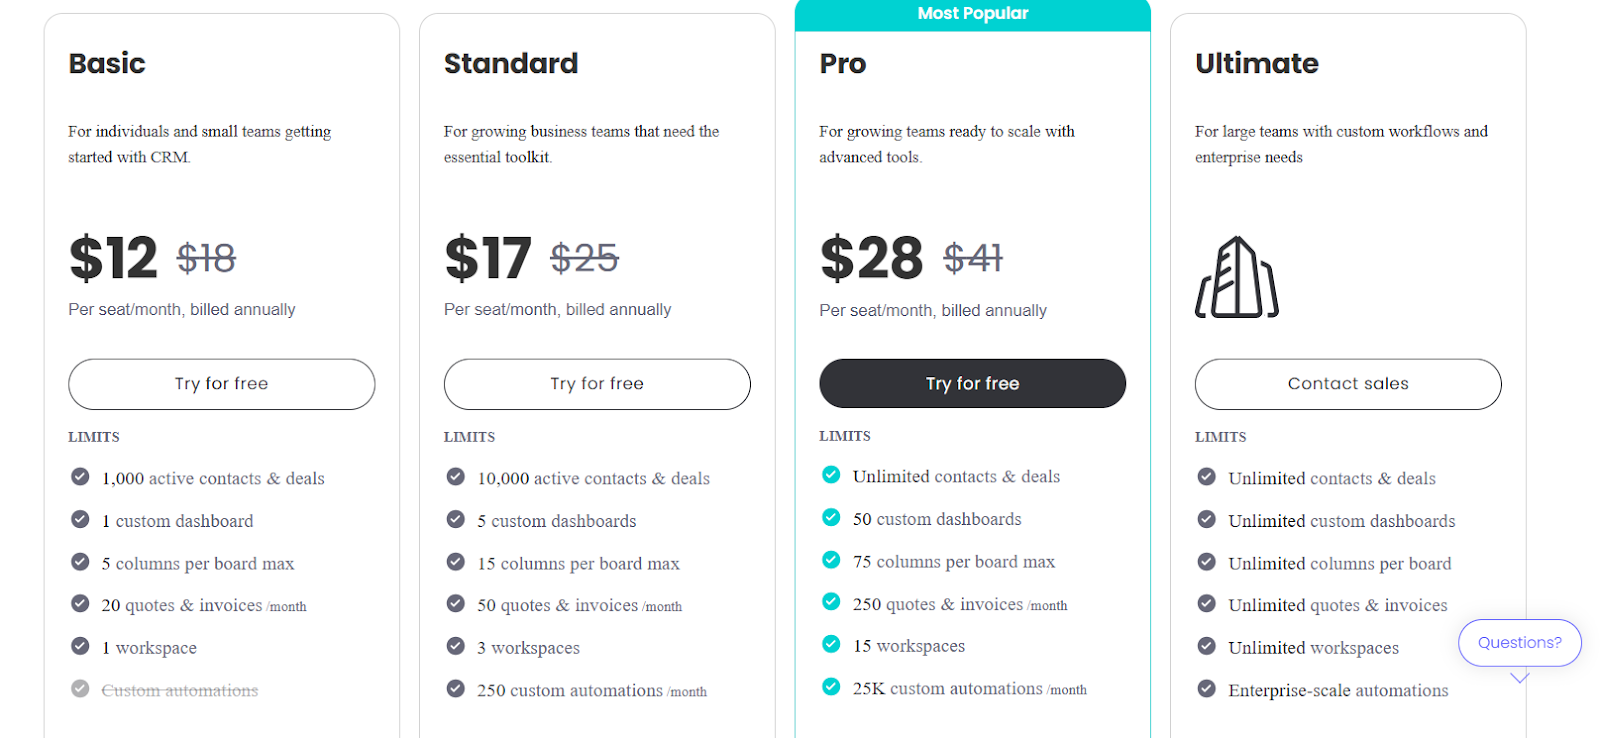This screenshot has height=738, width=1600.
Task: Click checkmark beside Unlimited workspaces
Action: [x=1207, y=646]
